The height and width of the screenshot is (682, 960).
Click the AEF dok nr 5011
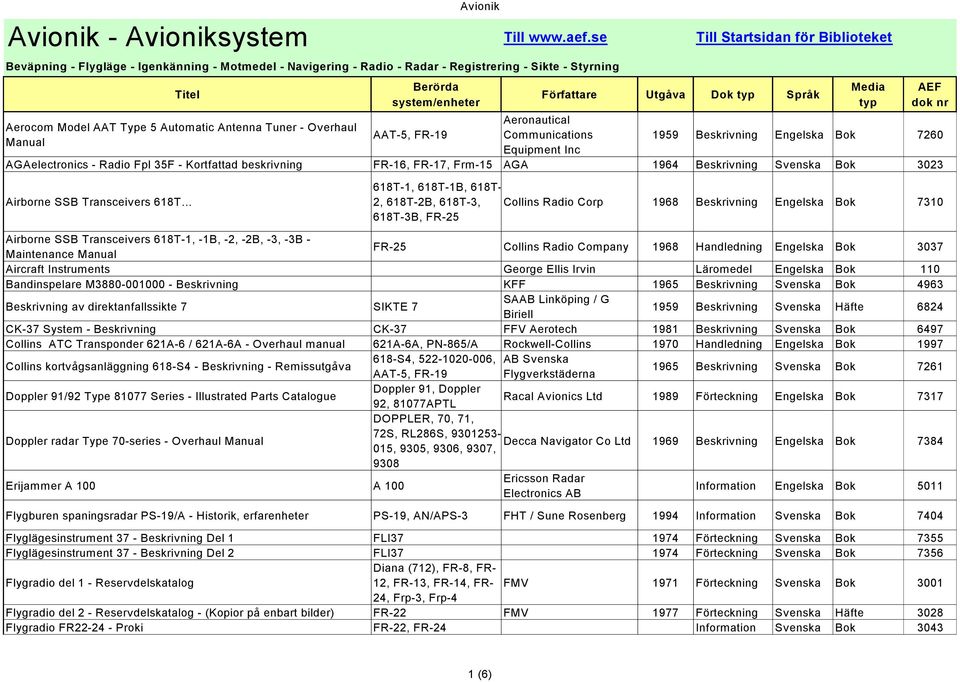[930, 486]
